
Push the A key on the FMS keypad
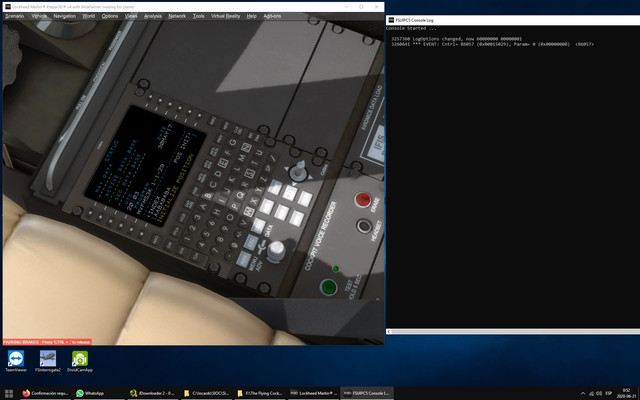203,207
